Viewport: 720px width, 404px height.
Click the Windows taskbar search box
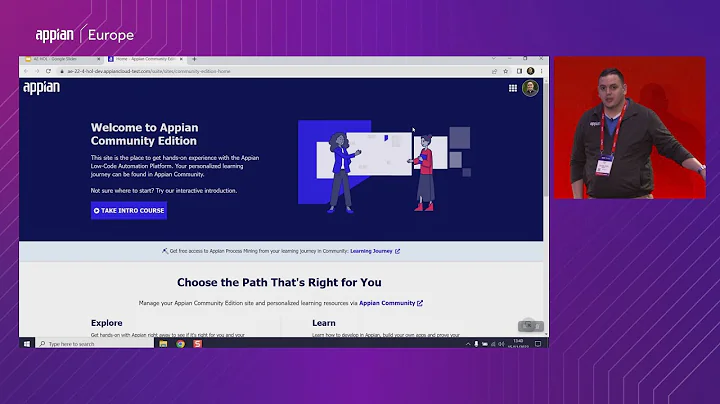(95, 343)
